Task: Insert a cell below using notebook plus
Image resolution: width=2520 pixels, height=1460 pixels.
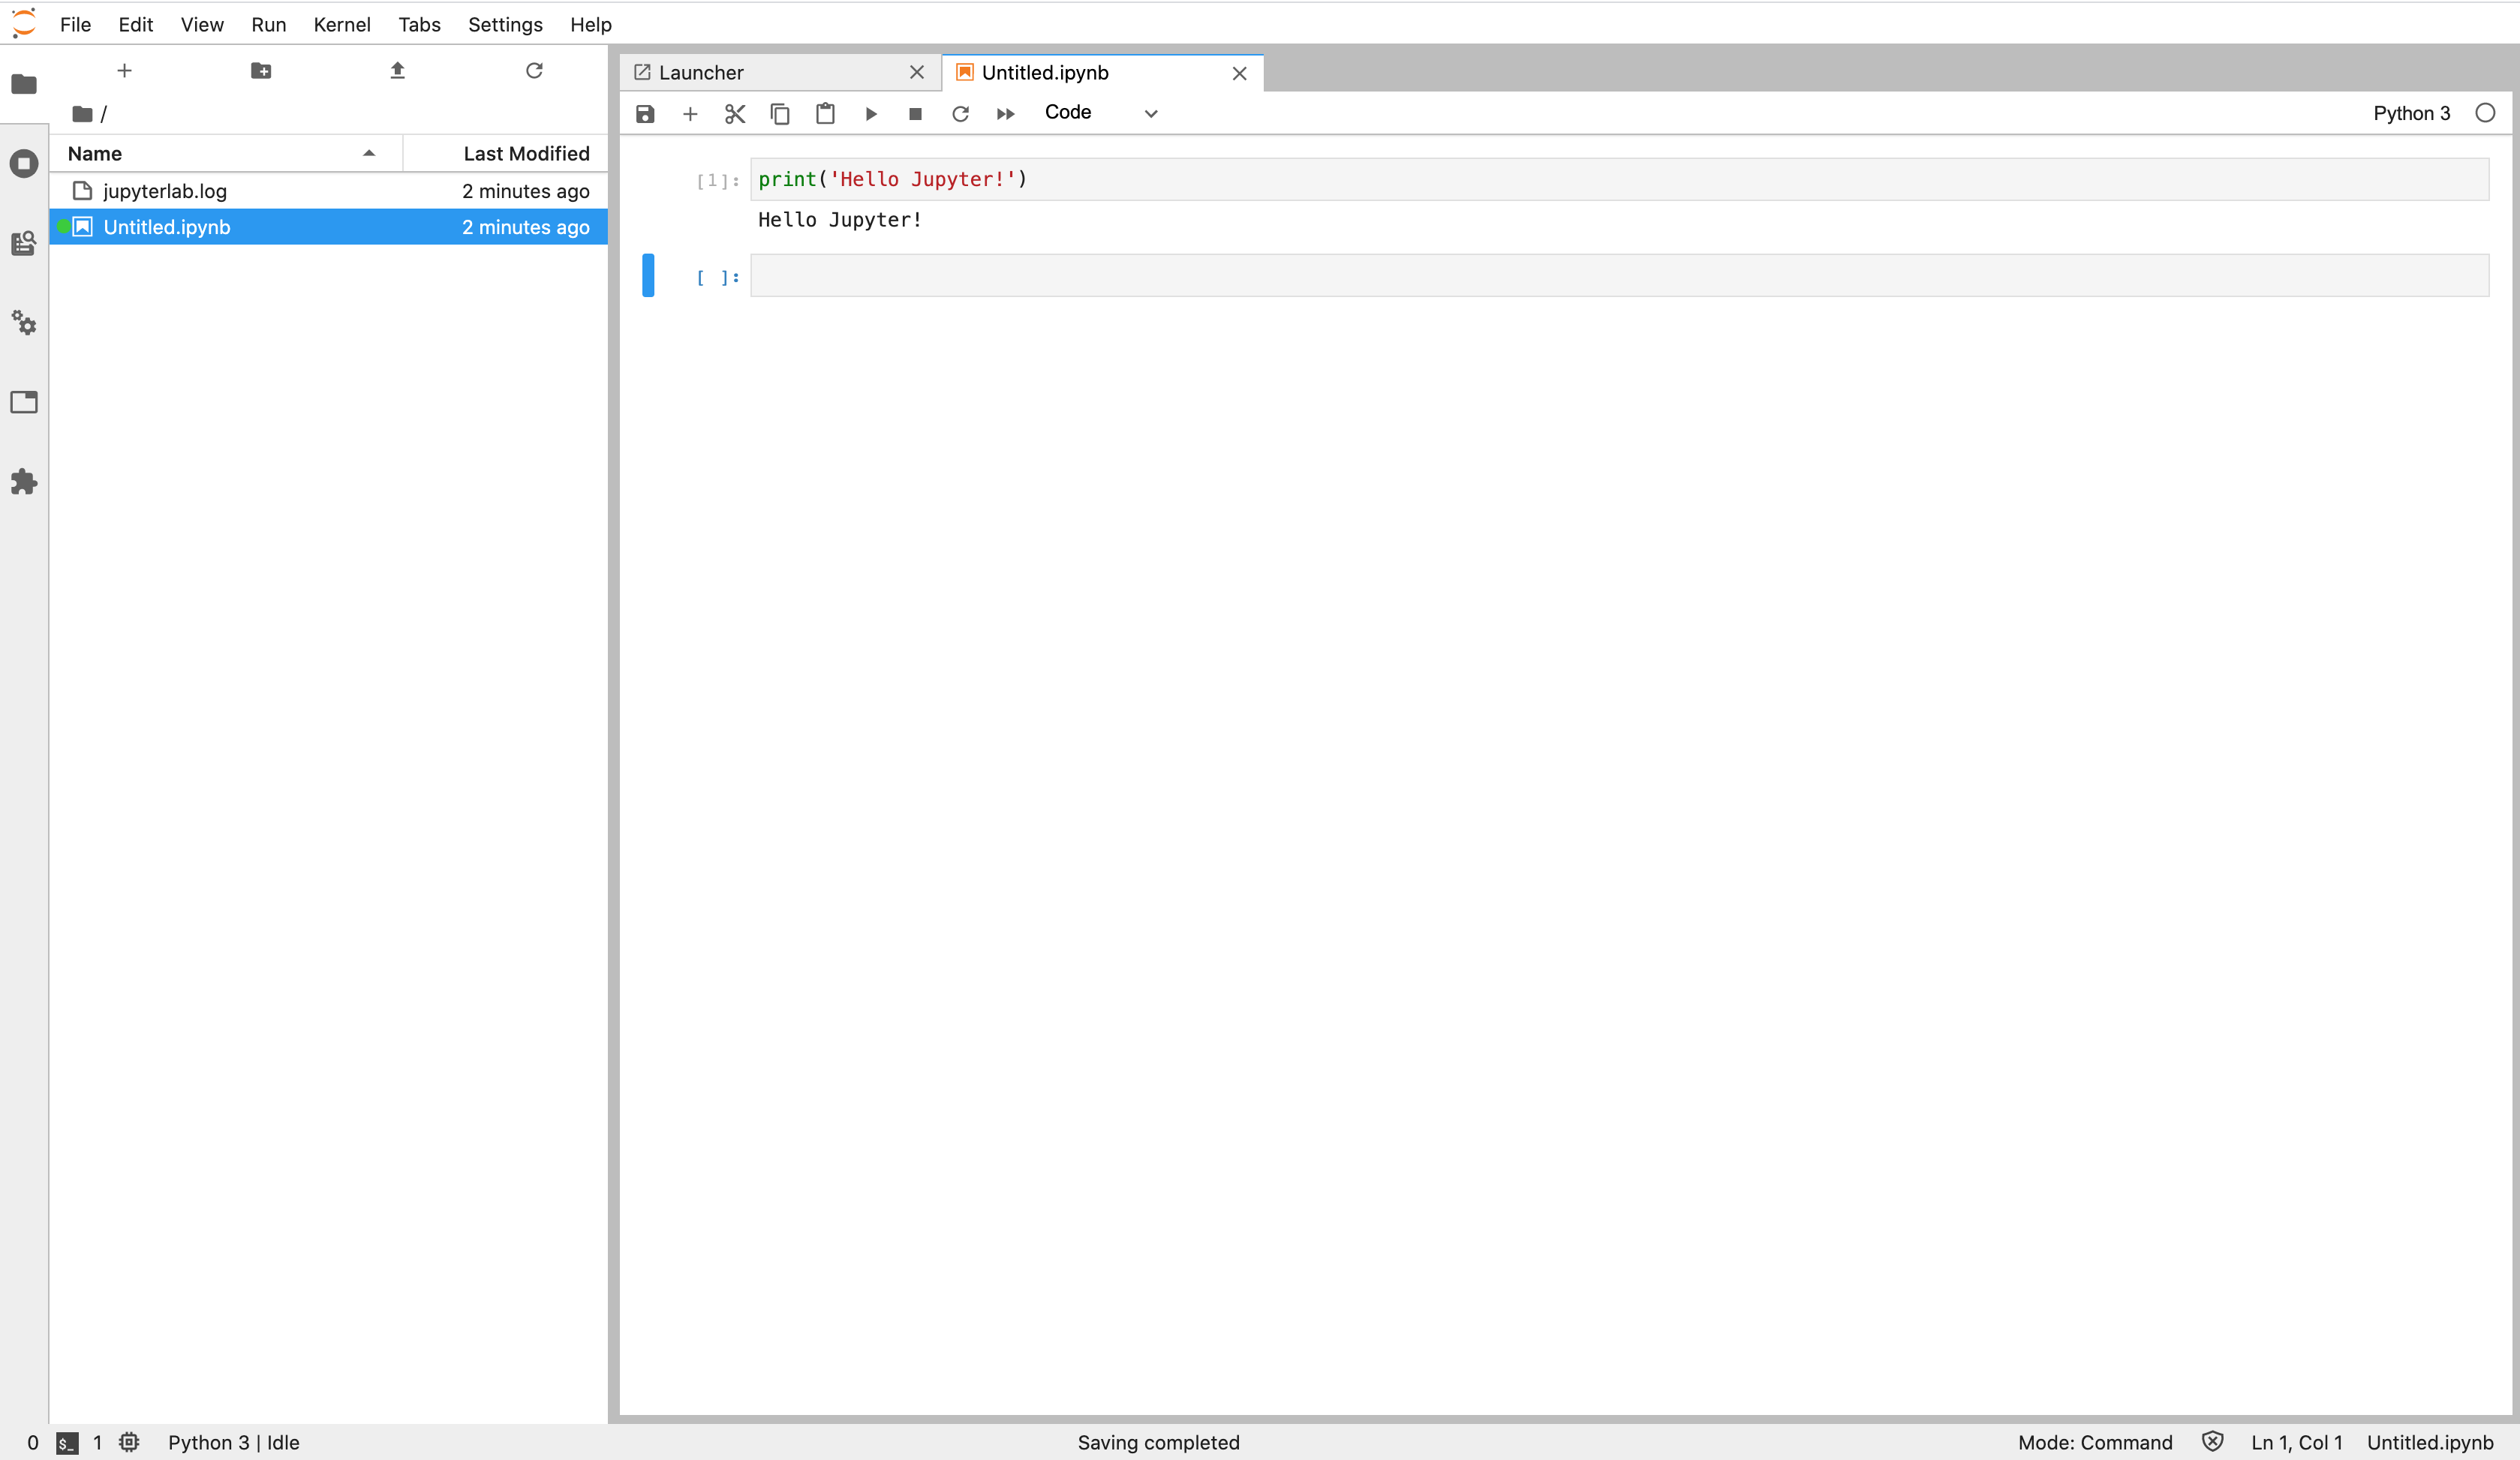Action: pyautogui.click(x=690, y=114)
